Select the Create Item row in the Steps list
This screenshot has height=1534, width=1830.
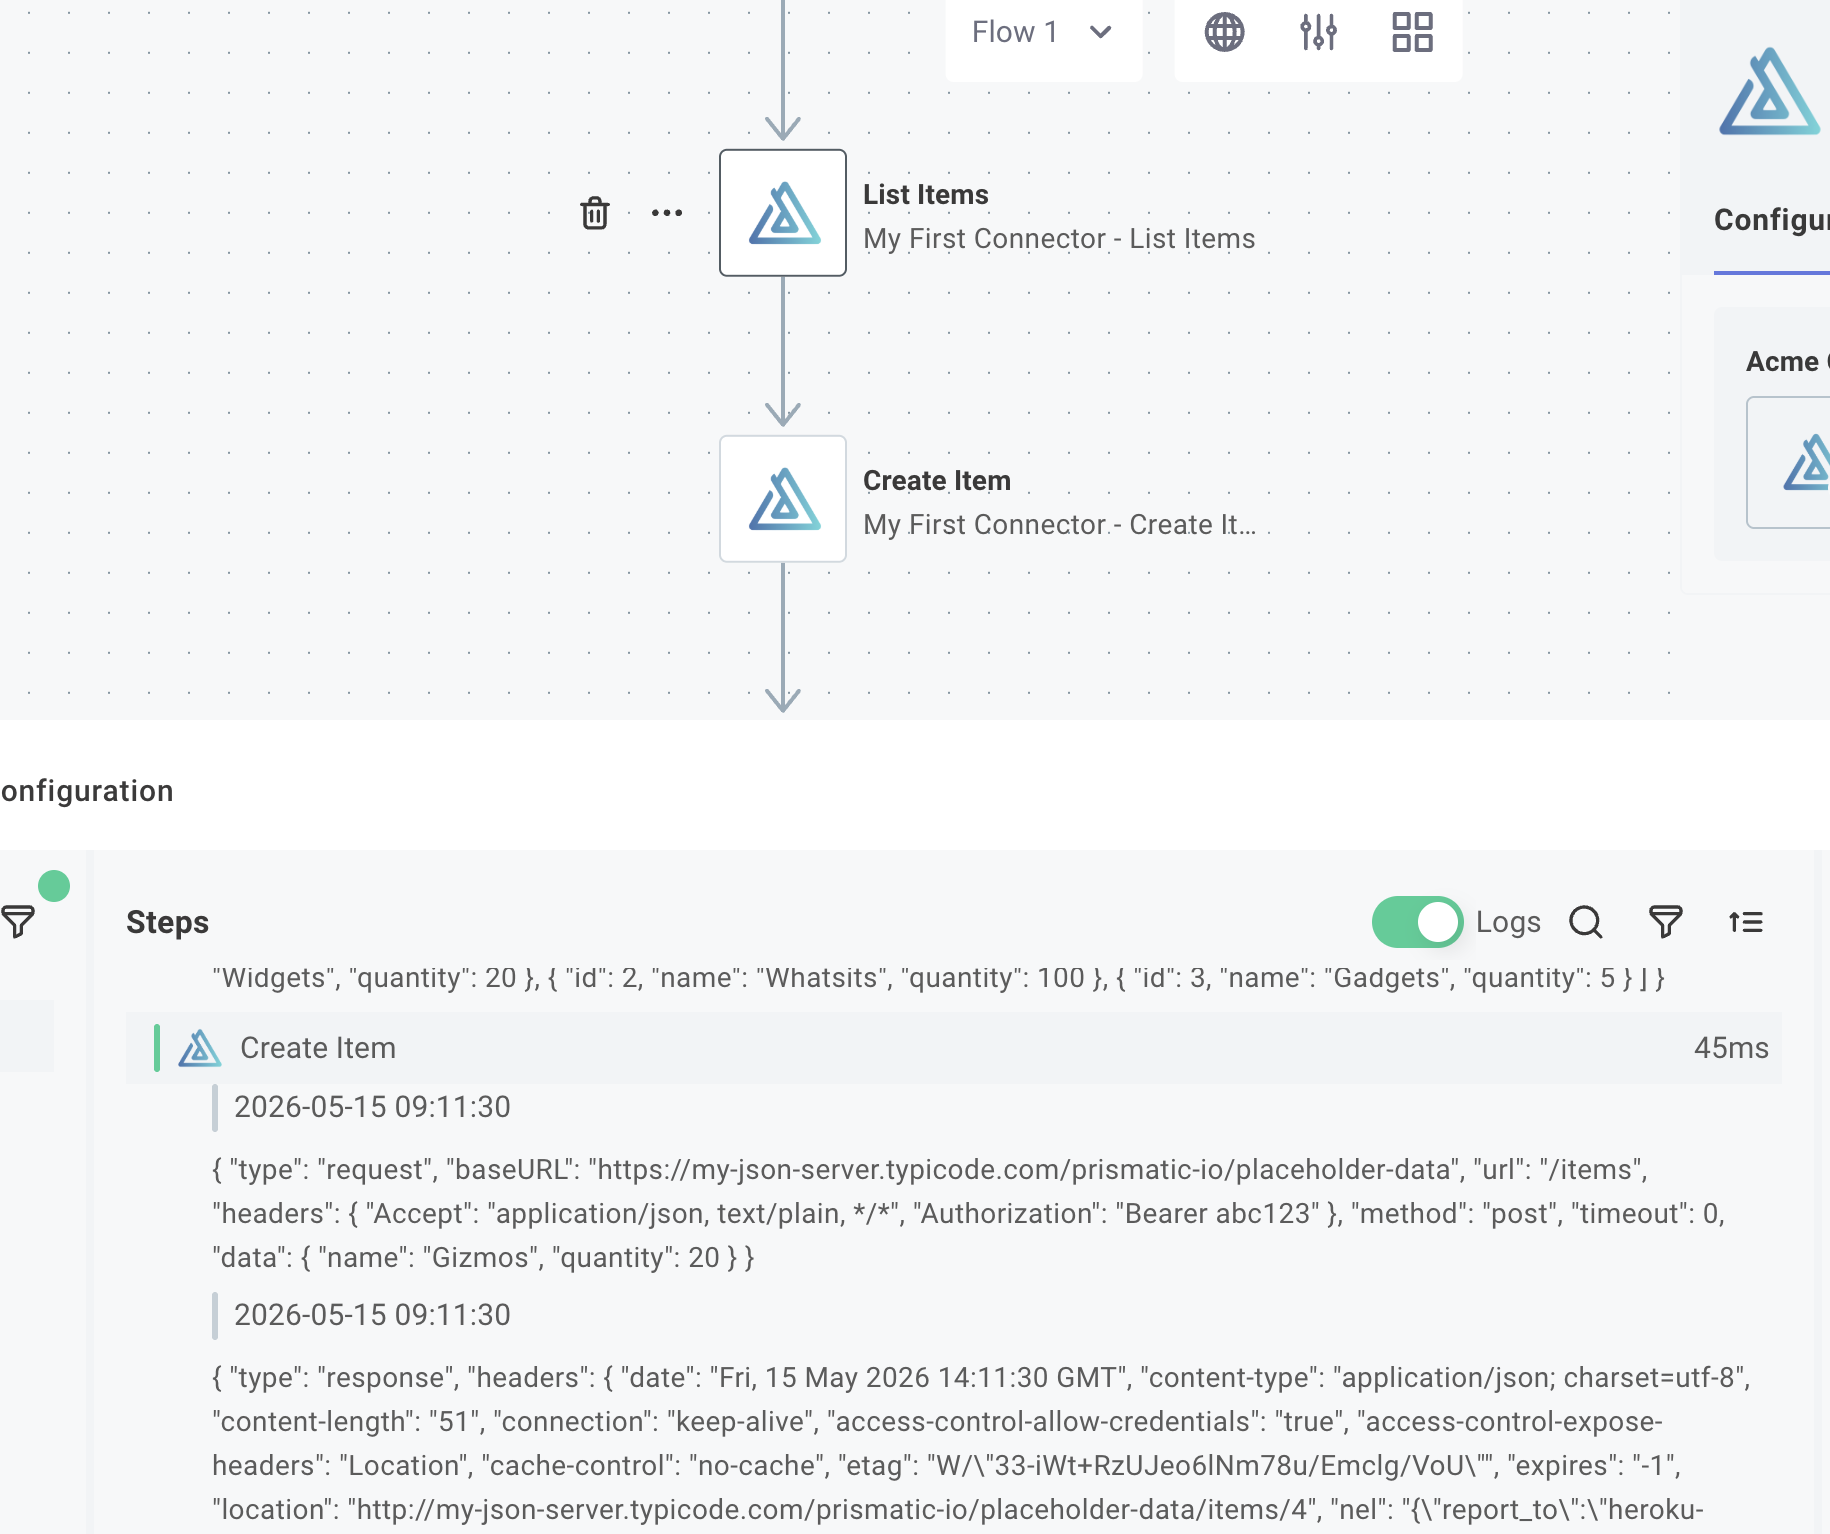(954, 1048)
